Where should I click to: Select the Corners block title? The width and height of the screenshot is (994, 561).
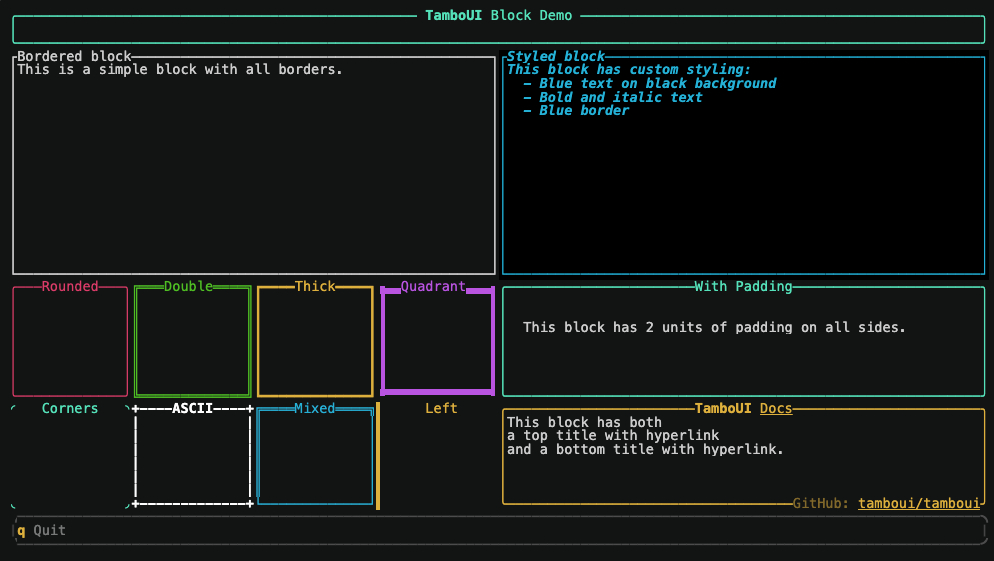[70, 408]
